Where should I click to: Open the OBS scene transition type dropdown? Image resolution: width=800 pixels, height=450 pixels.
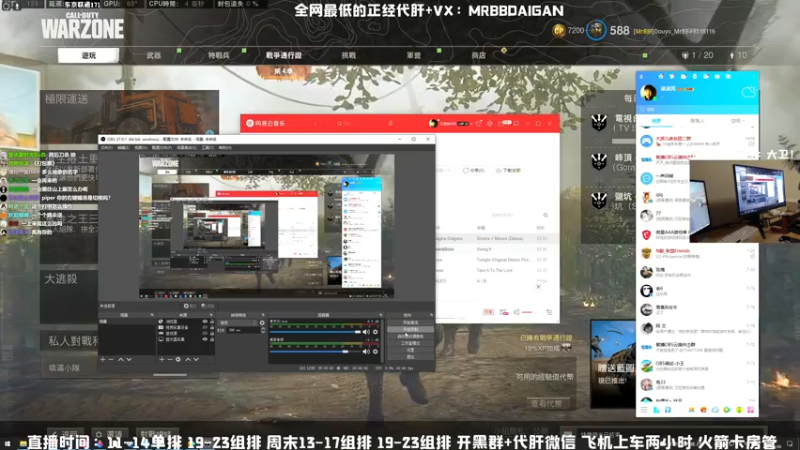click(238, 323)
